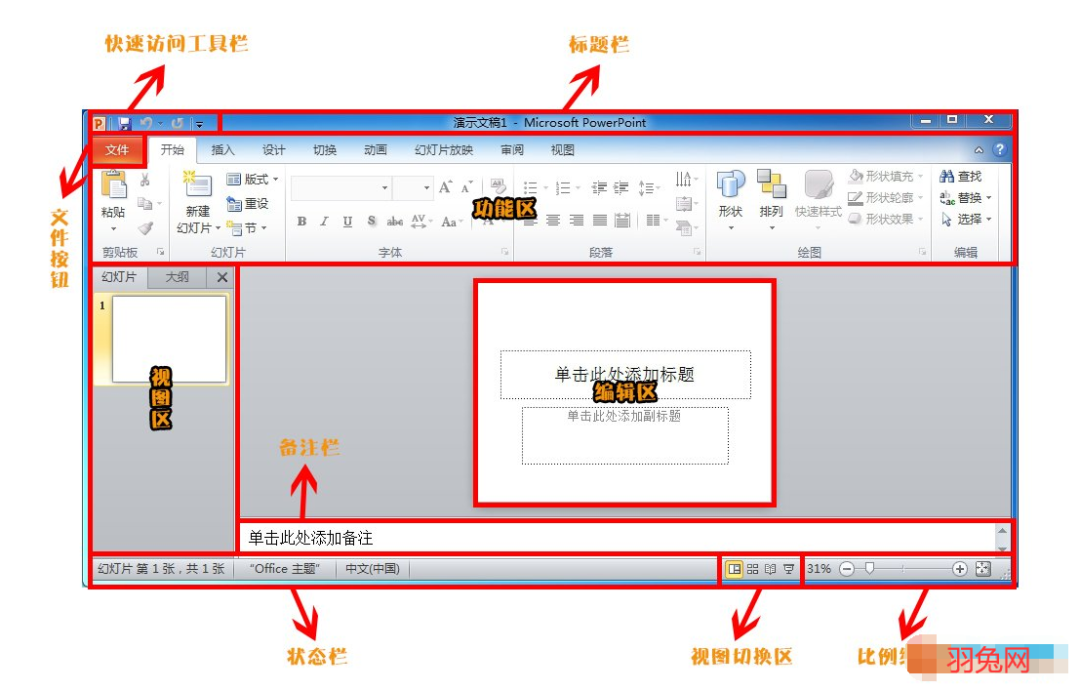1080x690 pixels.
Task: Click the Increase Font Size icon
Action: coord(446,187)
